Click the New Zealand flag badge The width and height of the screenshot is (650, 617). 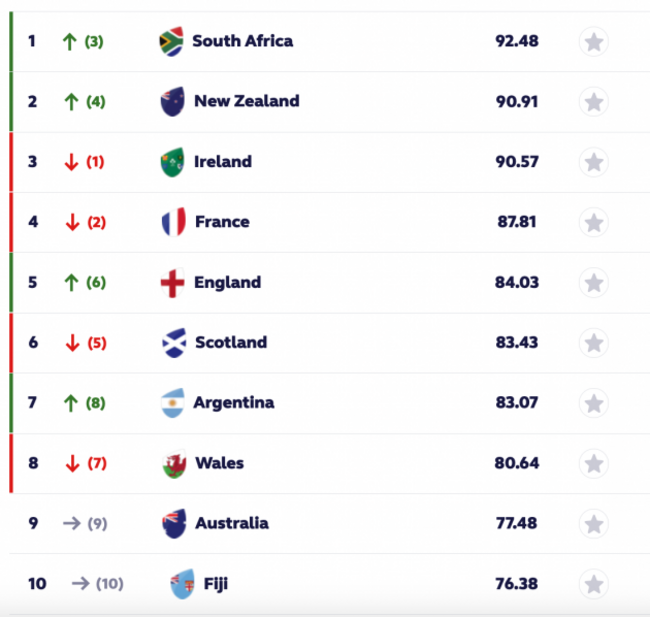coord(172,101)
